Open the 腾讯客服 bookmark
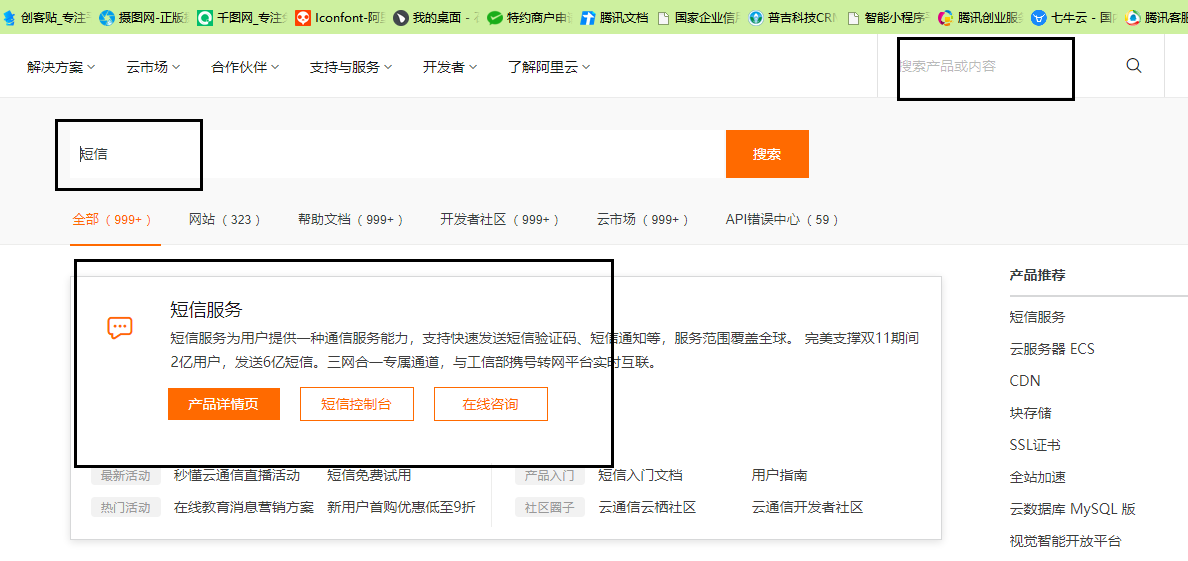This screenshot has height=561, width=1188. click(1156, 17)
